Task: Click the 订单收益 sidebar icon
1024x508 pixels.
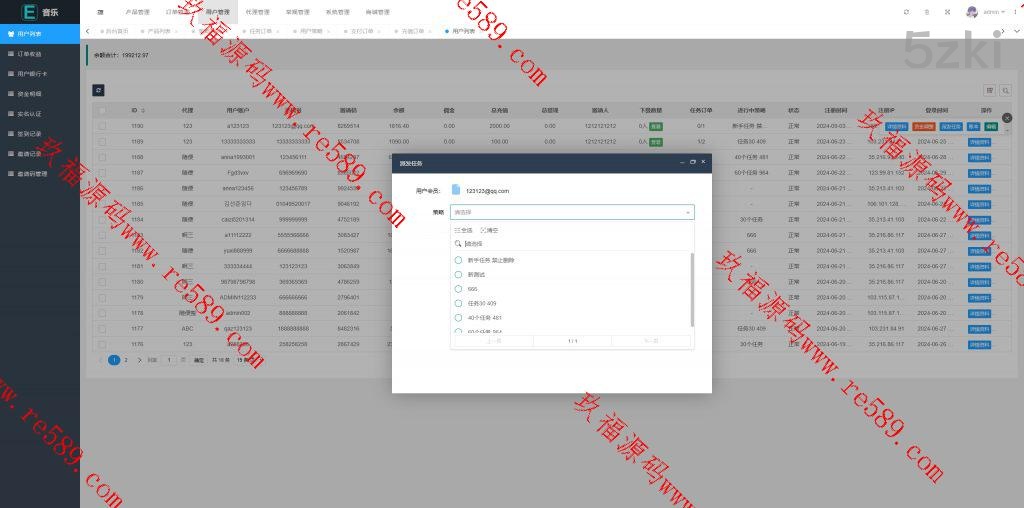Action: [x=11, y=54]
